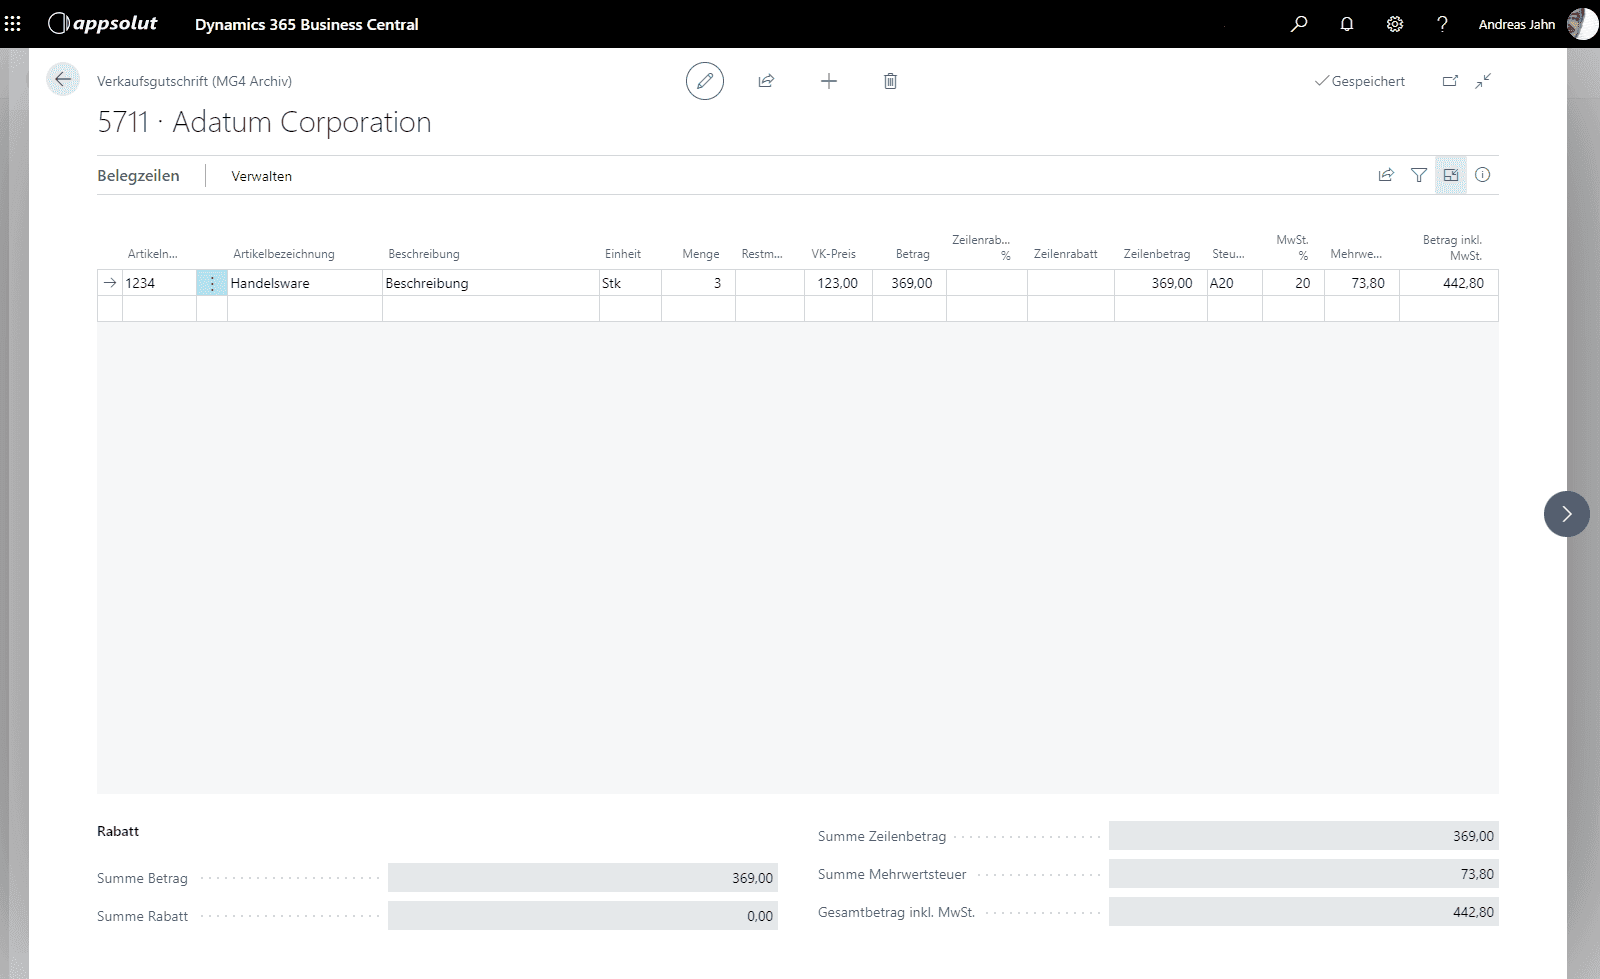Viewport: 1600px width, 979px height.
Task: Click the help question mark icon
Action: [x=1442, y=24]
